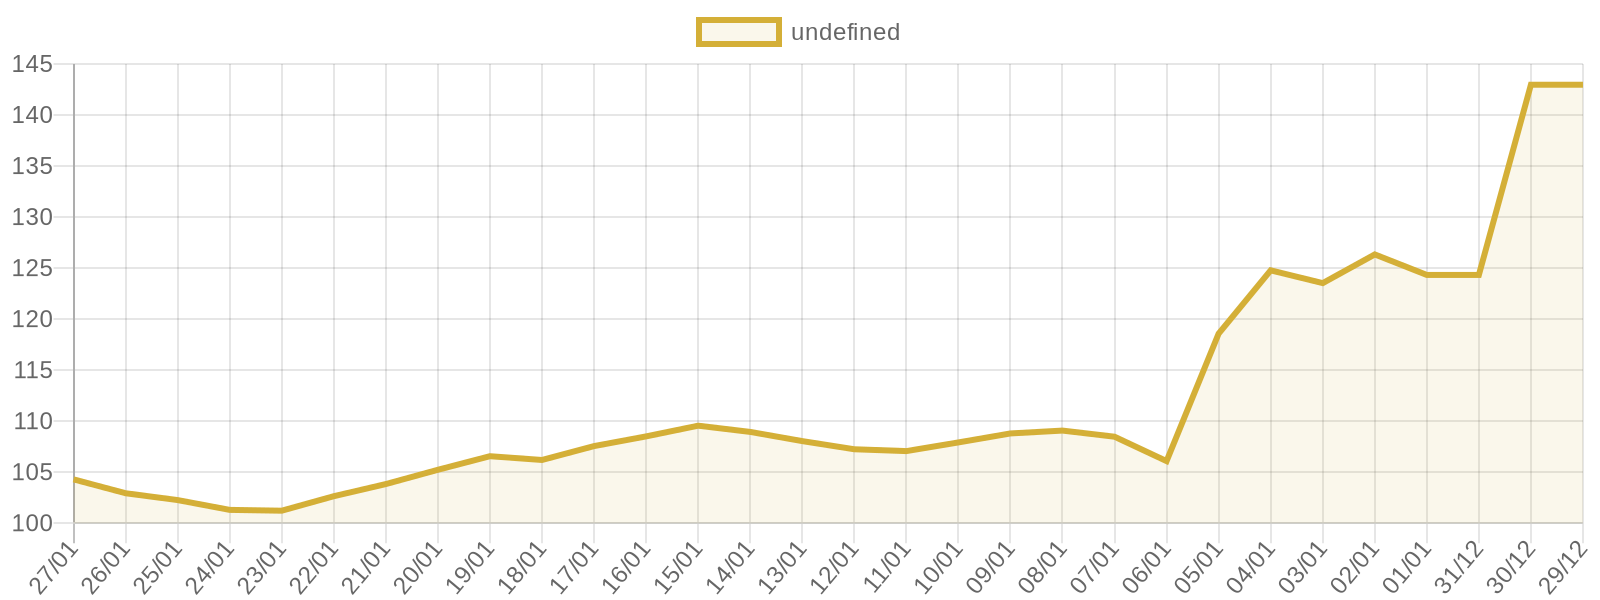Select the data point at 04/01

click(x=1271, y=270)
